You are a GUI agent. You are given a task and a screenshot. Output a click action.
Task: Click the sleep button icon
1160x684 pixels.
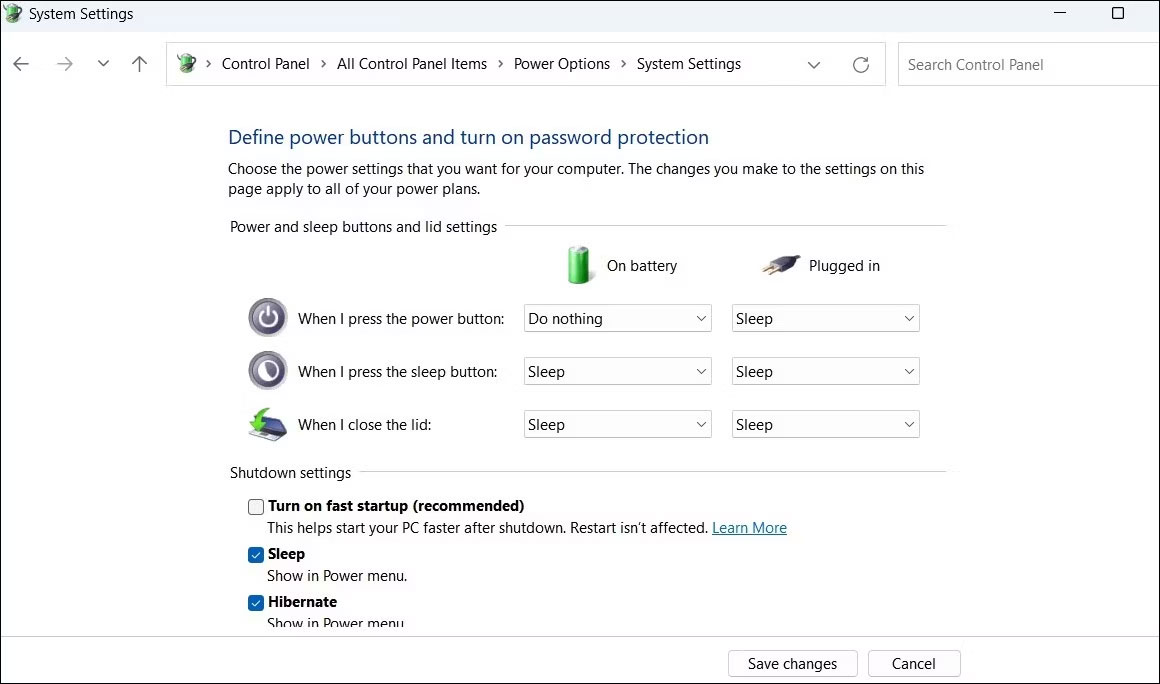[x=267, y=371]
